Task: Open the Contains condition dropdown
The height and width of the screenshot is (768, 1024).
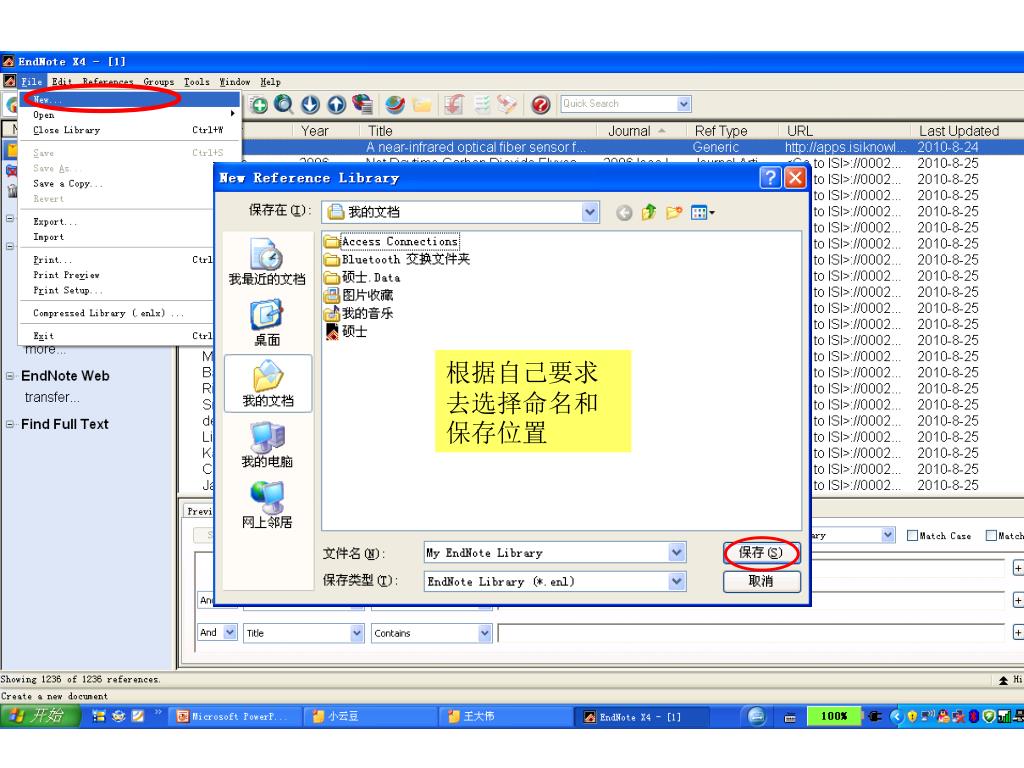Action: pos(484,633)
